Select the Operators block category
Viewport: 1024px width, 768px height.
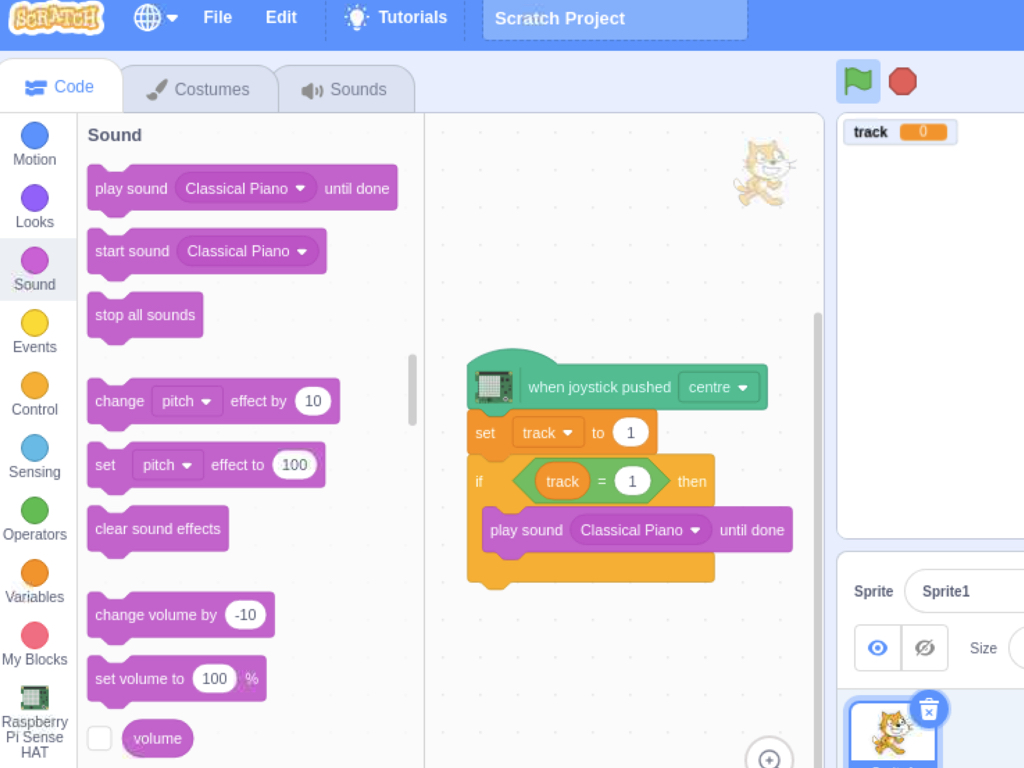click(x=35, y=520)
